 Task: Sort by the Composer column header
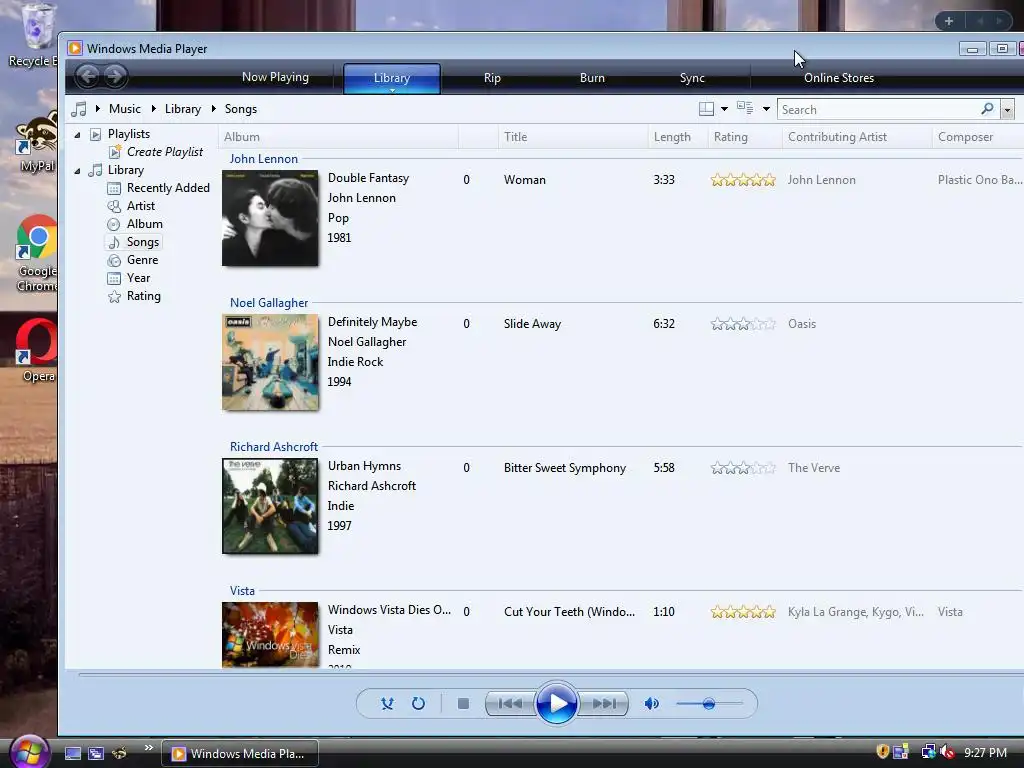tap(978, 136)
